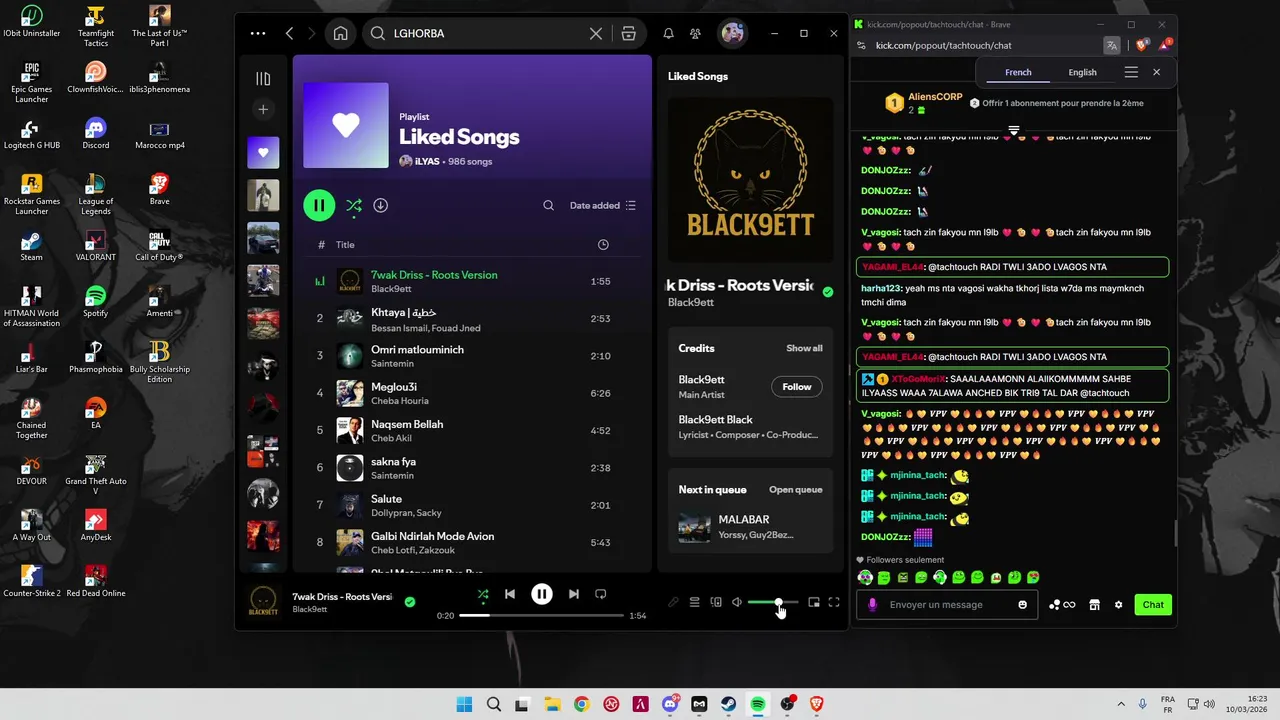Open Connect to a device icon
The height and width of the screenshot is (720, 1280).
click(x=716, y=602)
